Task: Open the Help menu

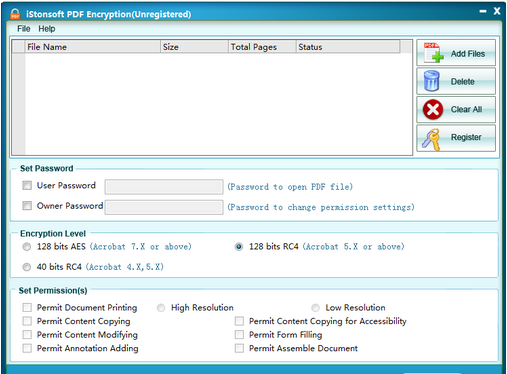Action: [47, 29]
